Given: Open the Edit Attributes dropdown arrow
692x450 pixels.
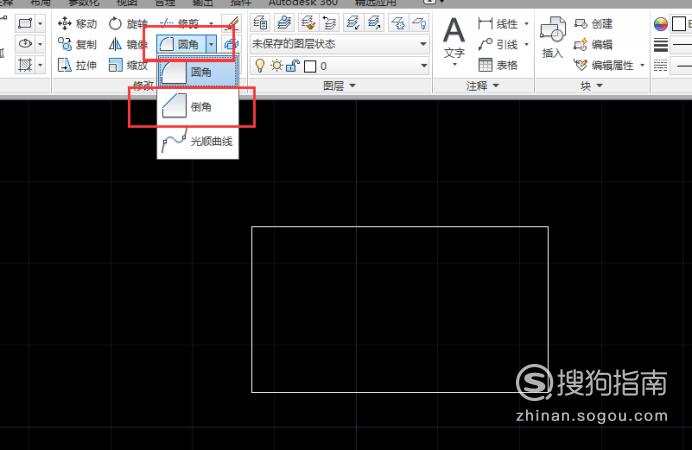Looking at the screenshot, I should click(x=642, y=65).
